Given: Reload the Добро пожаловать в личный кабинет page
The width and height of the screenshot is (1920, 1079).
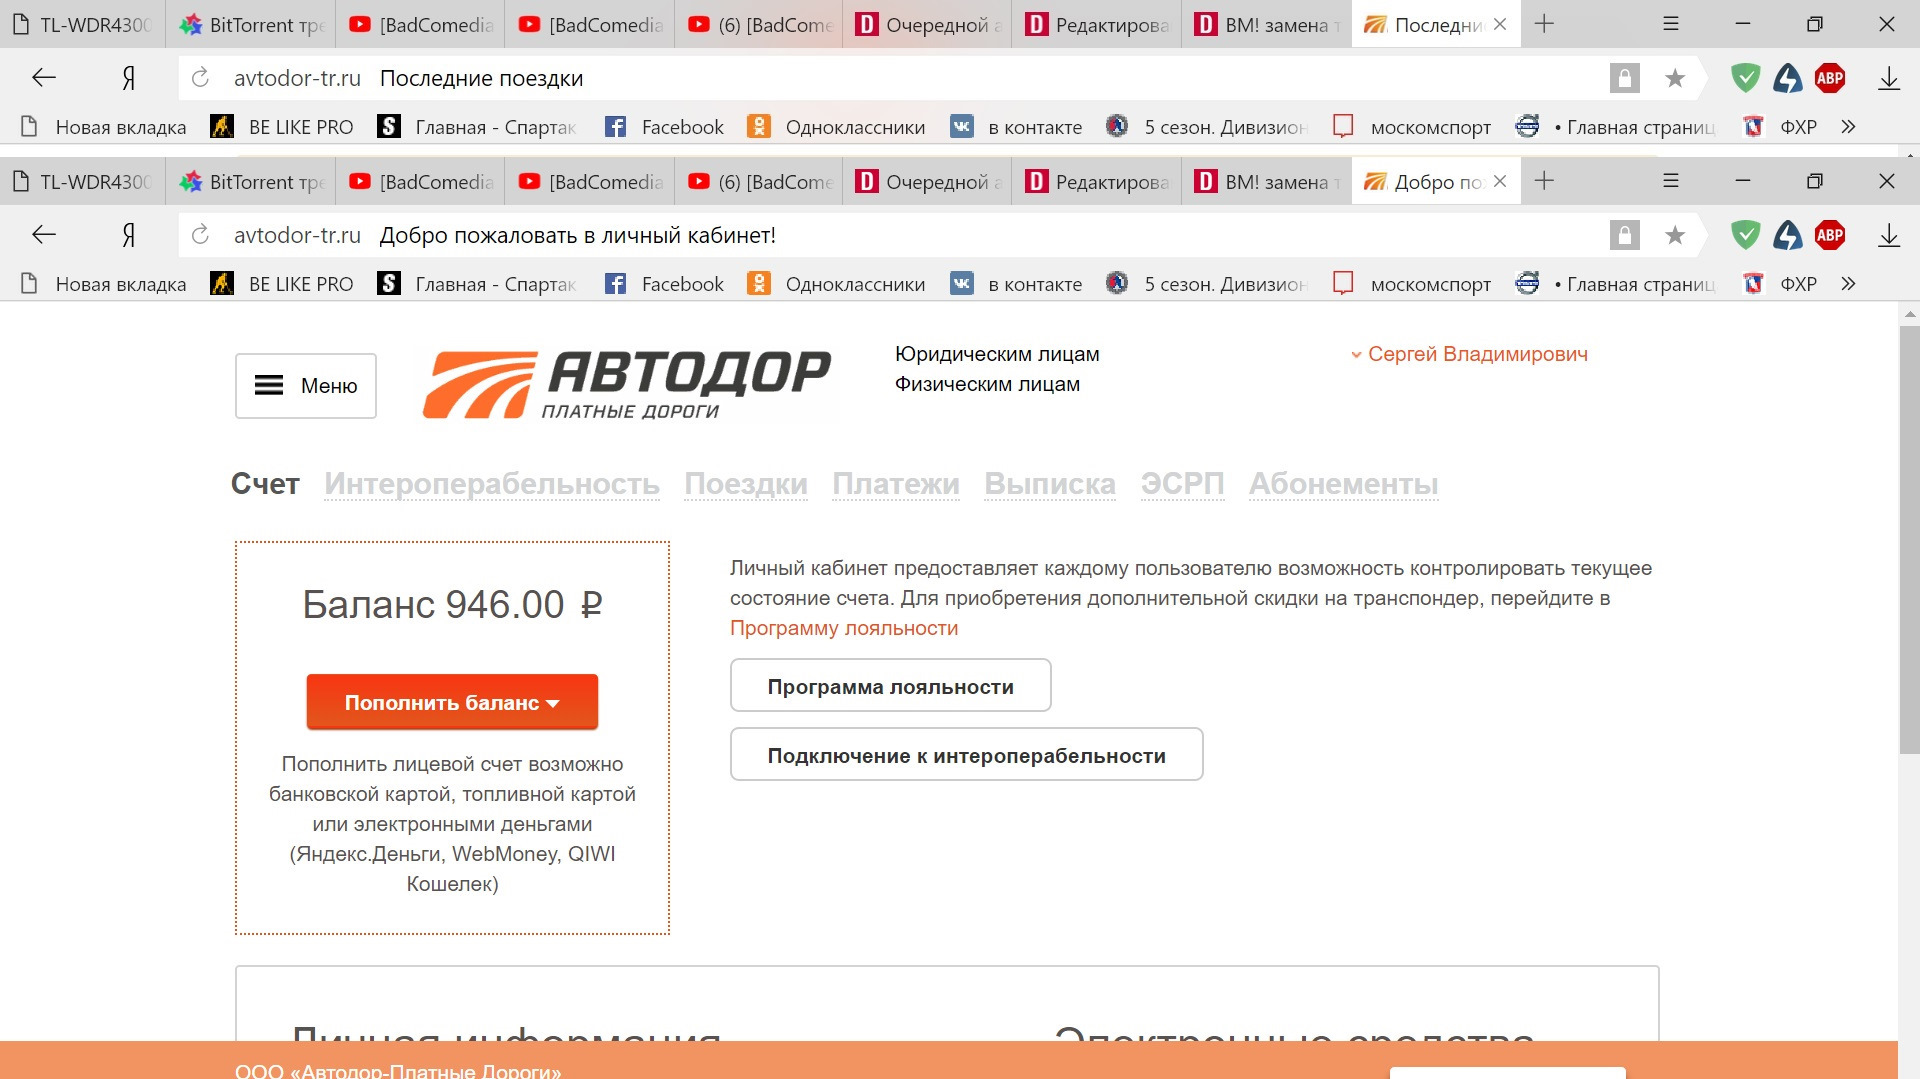Looking at the screenshot, I should pyautogui.click(x=200, y=235).
